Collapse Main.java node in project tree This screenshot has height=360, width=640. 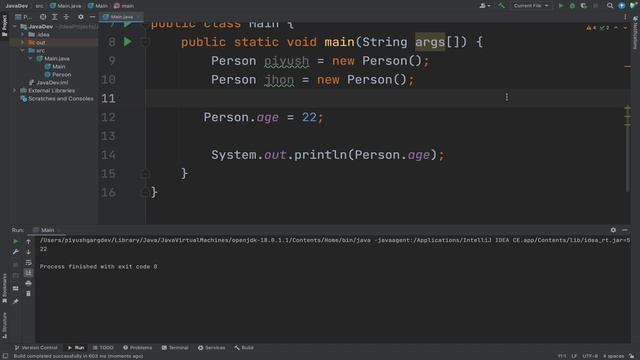[x=31, y=59]
